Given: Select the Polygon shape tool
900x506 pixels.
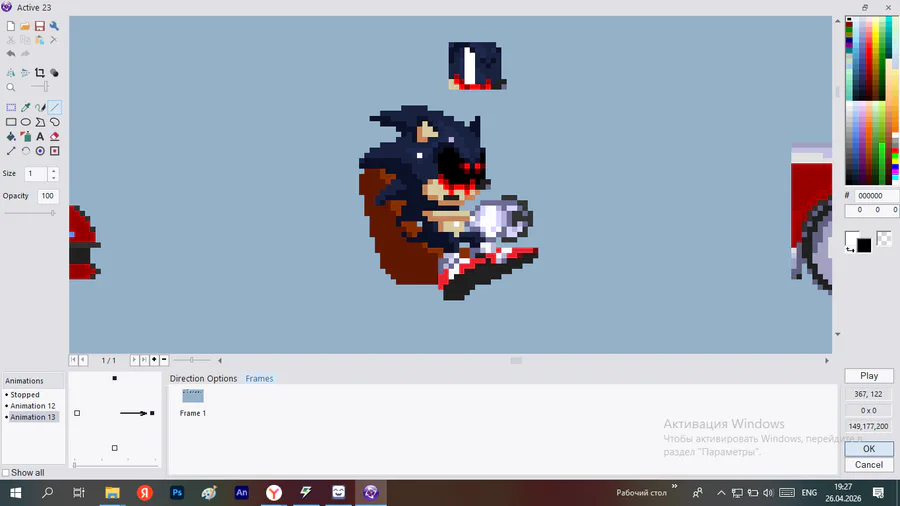Looking at the screenshot, I should tap(40, 122).
